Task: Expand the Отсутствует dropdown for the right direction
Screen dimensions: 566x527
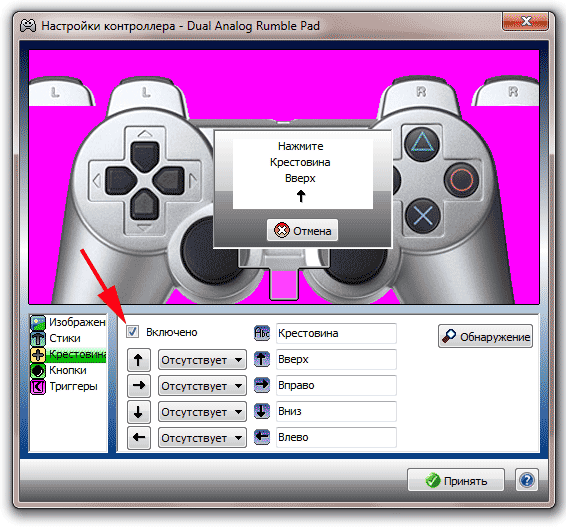Action: coord(202,386)
